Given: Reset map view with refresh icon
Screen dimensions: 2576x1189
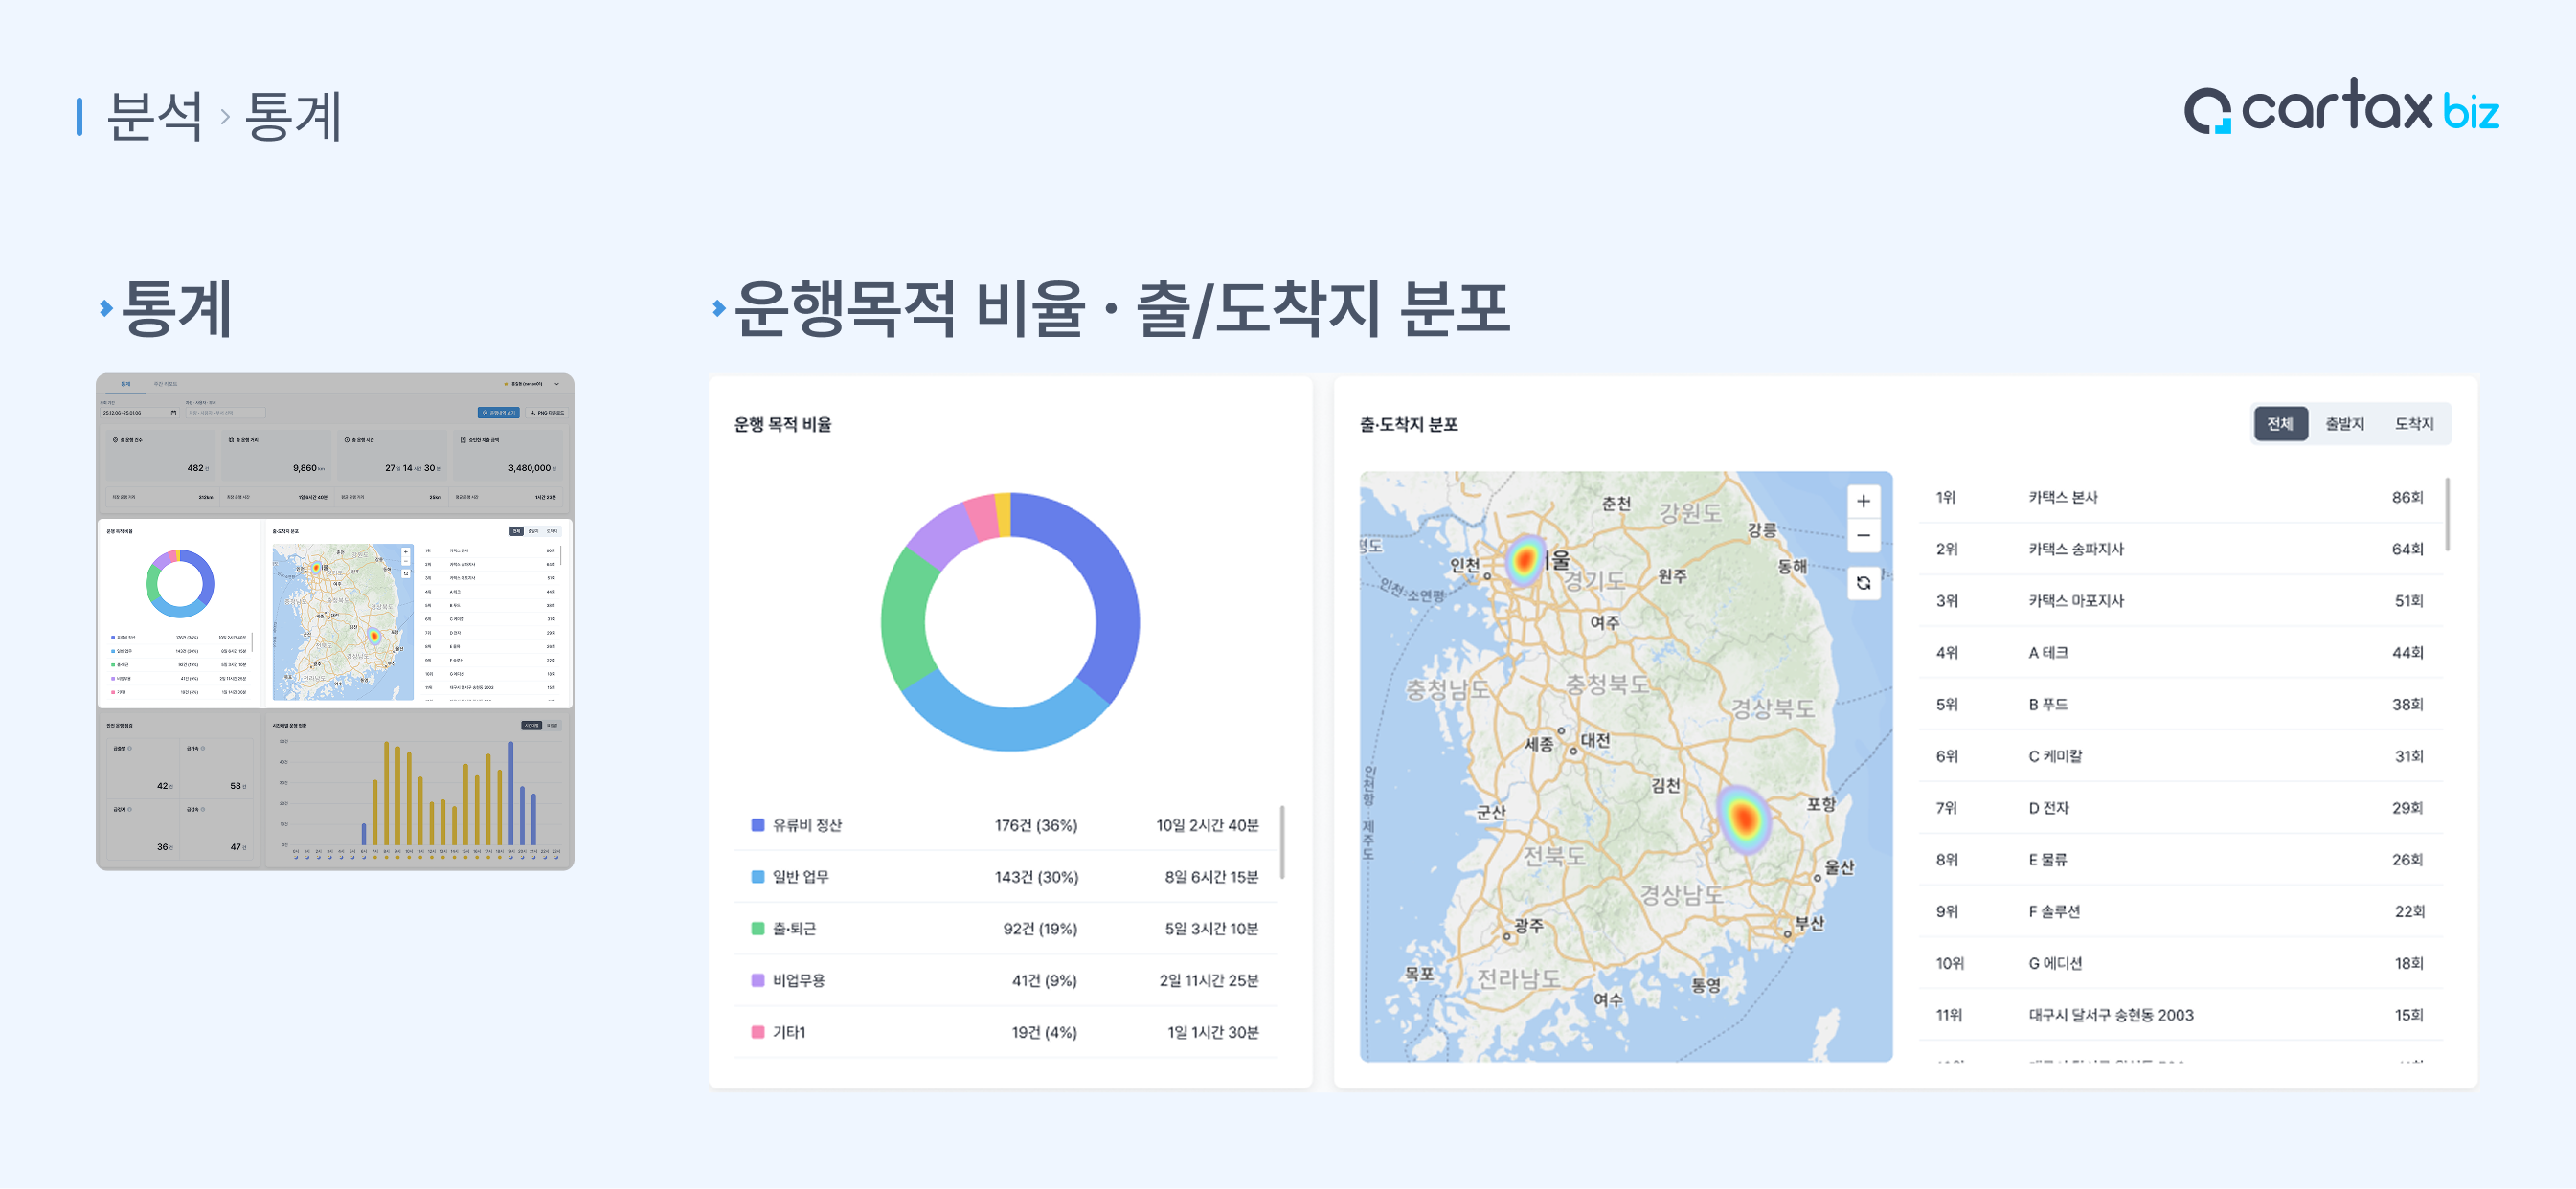Looking at the screenshot, I should pyautogui.click(x=1863, y=583).
